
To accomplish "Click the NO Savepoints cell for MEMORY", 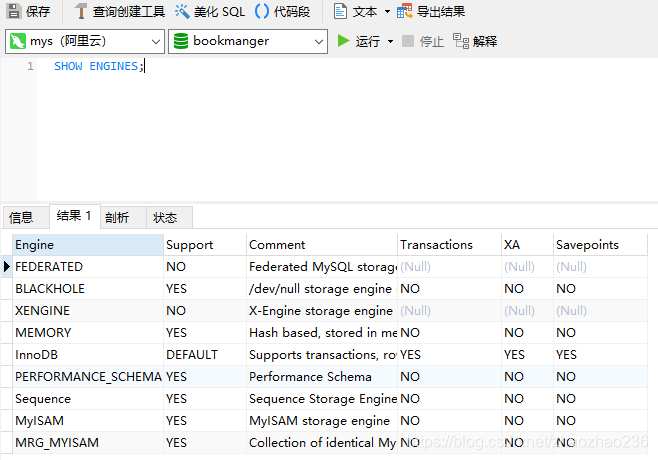I will click(x=601, y=333).
